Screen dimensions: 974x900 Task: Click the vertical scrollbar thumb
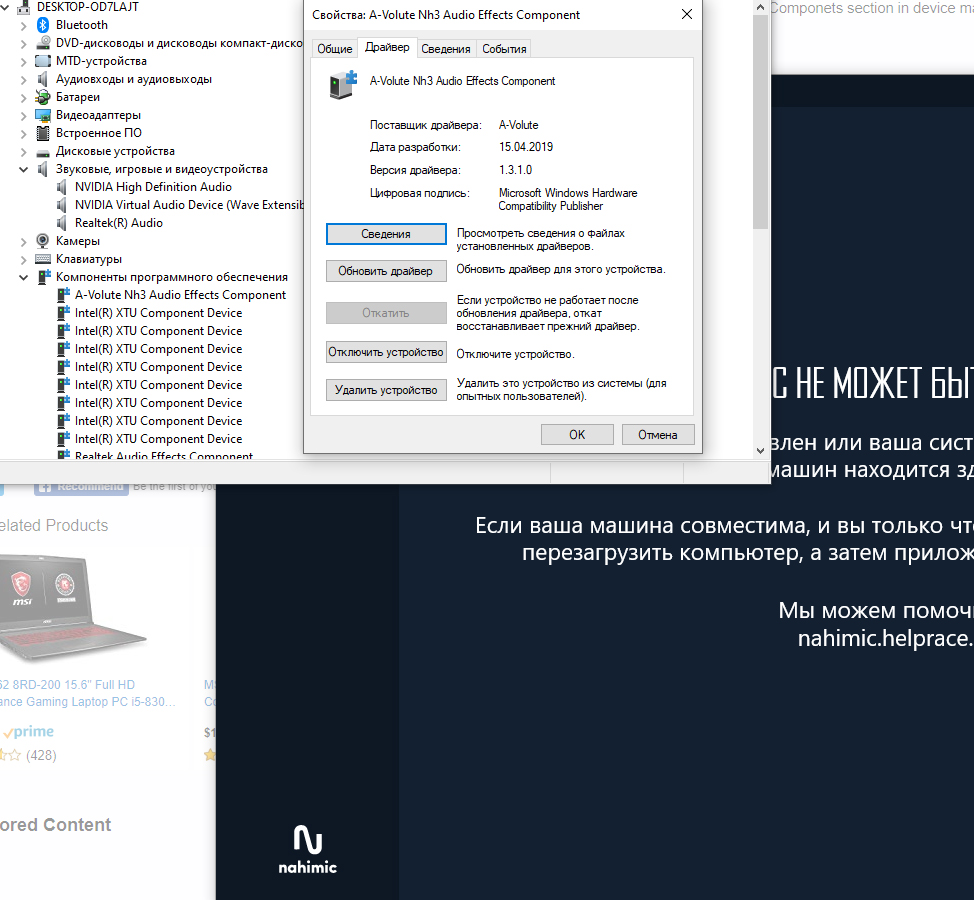pos(760,122)
